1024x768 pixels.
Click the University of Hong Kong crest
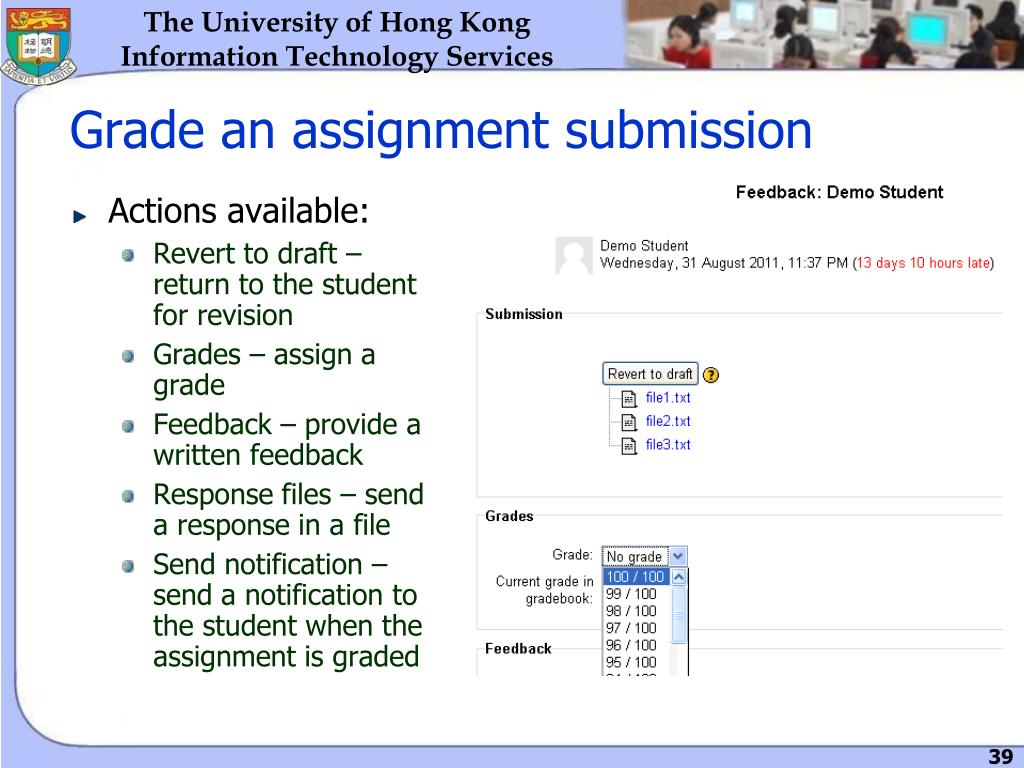(x=39, y=46)
